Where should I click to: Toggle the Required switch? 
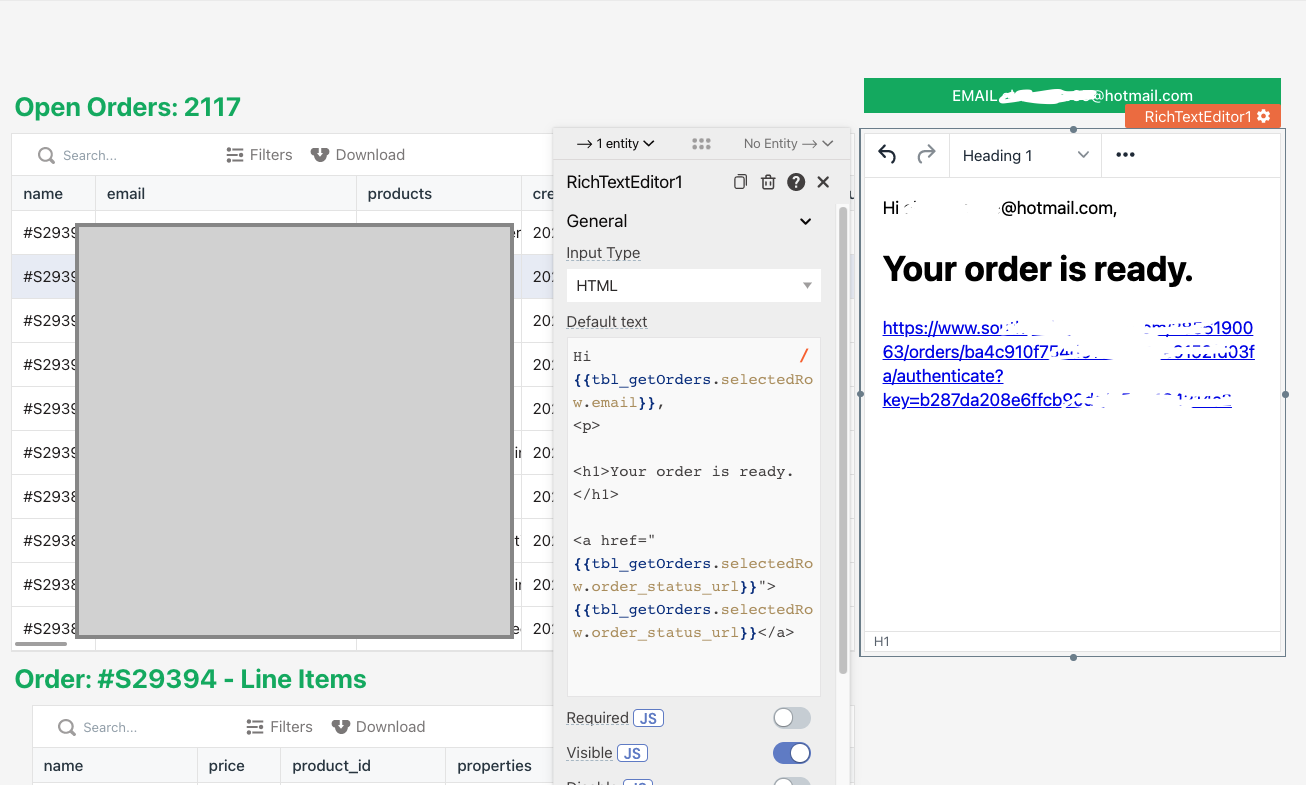pos(791,718)
